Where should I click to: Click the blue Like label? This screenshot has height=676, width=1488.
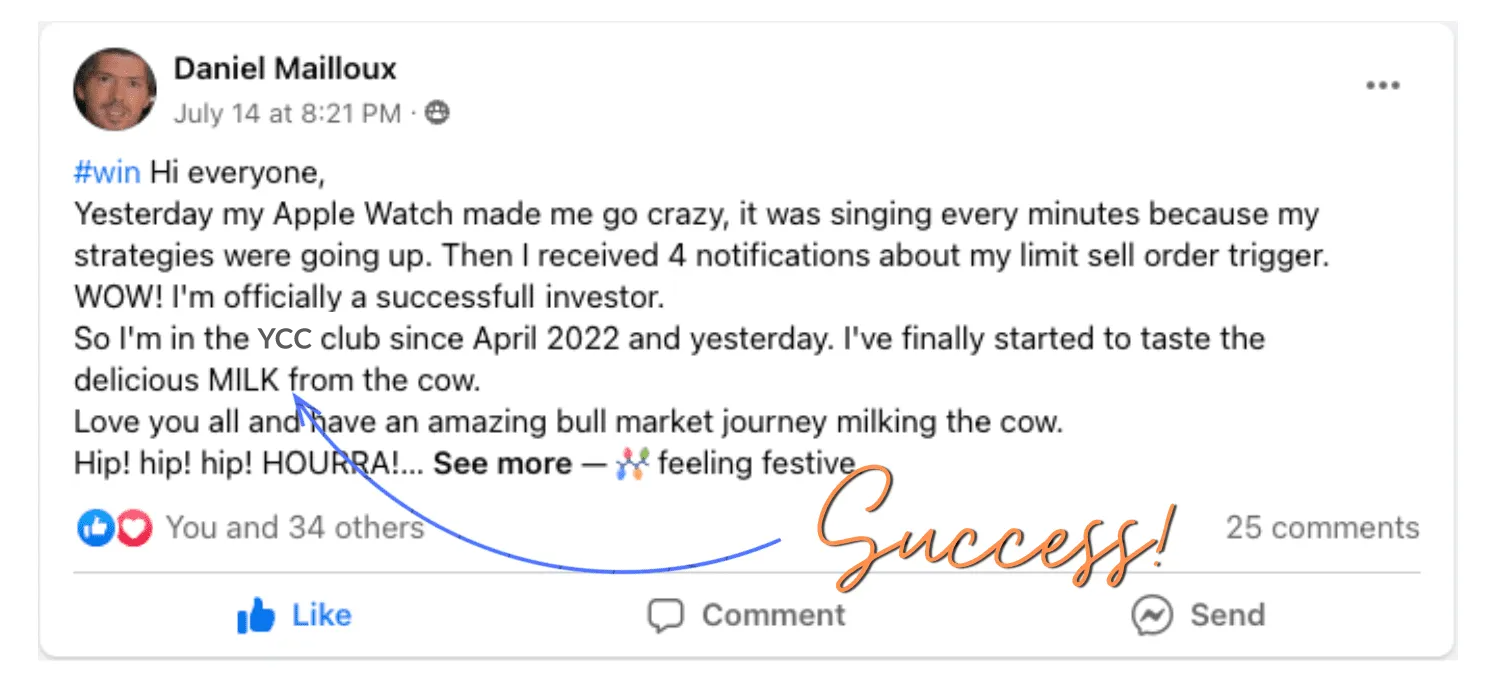point(321,615)
